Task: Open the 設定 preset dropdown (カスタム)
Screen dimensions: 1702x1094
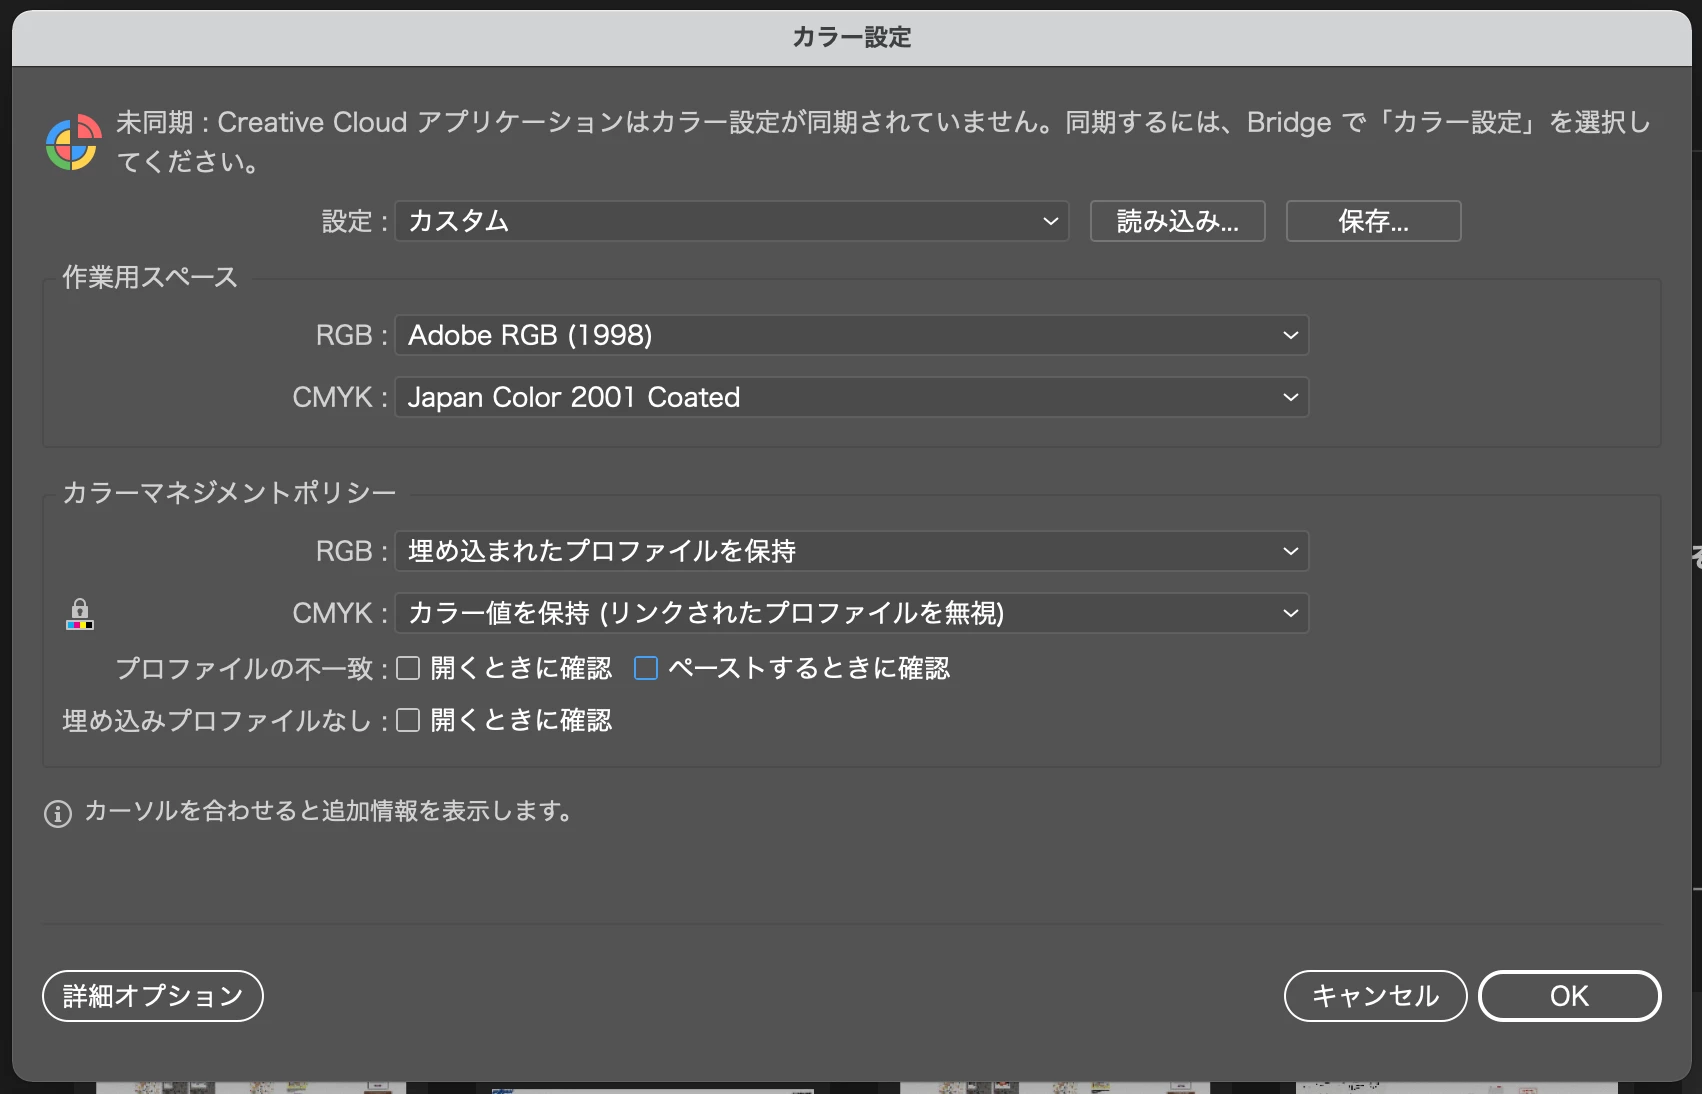Action: coord(732,221)
